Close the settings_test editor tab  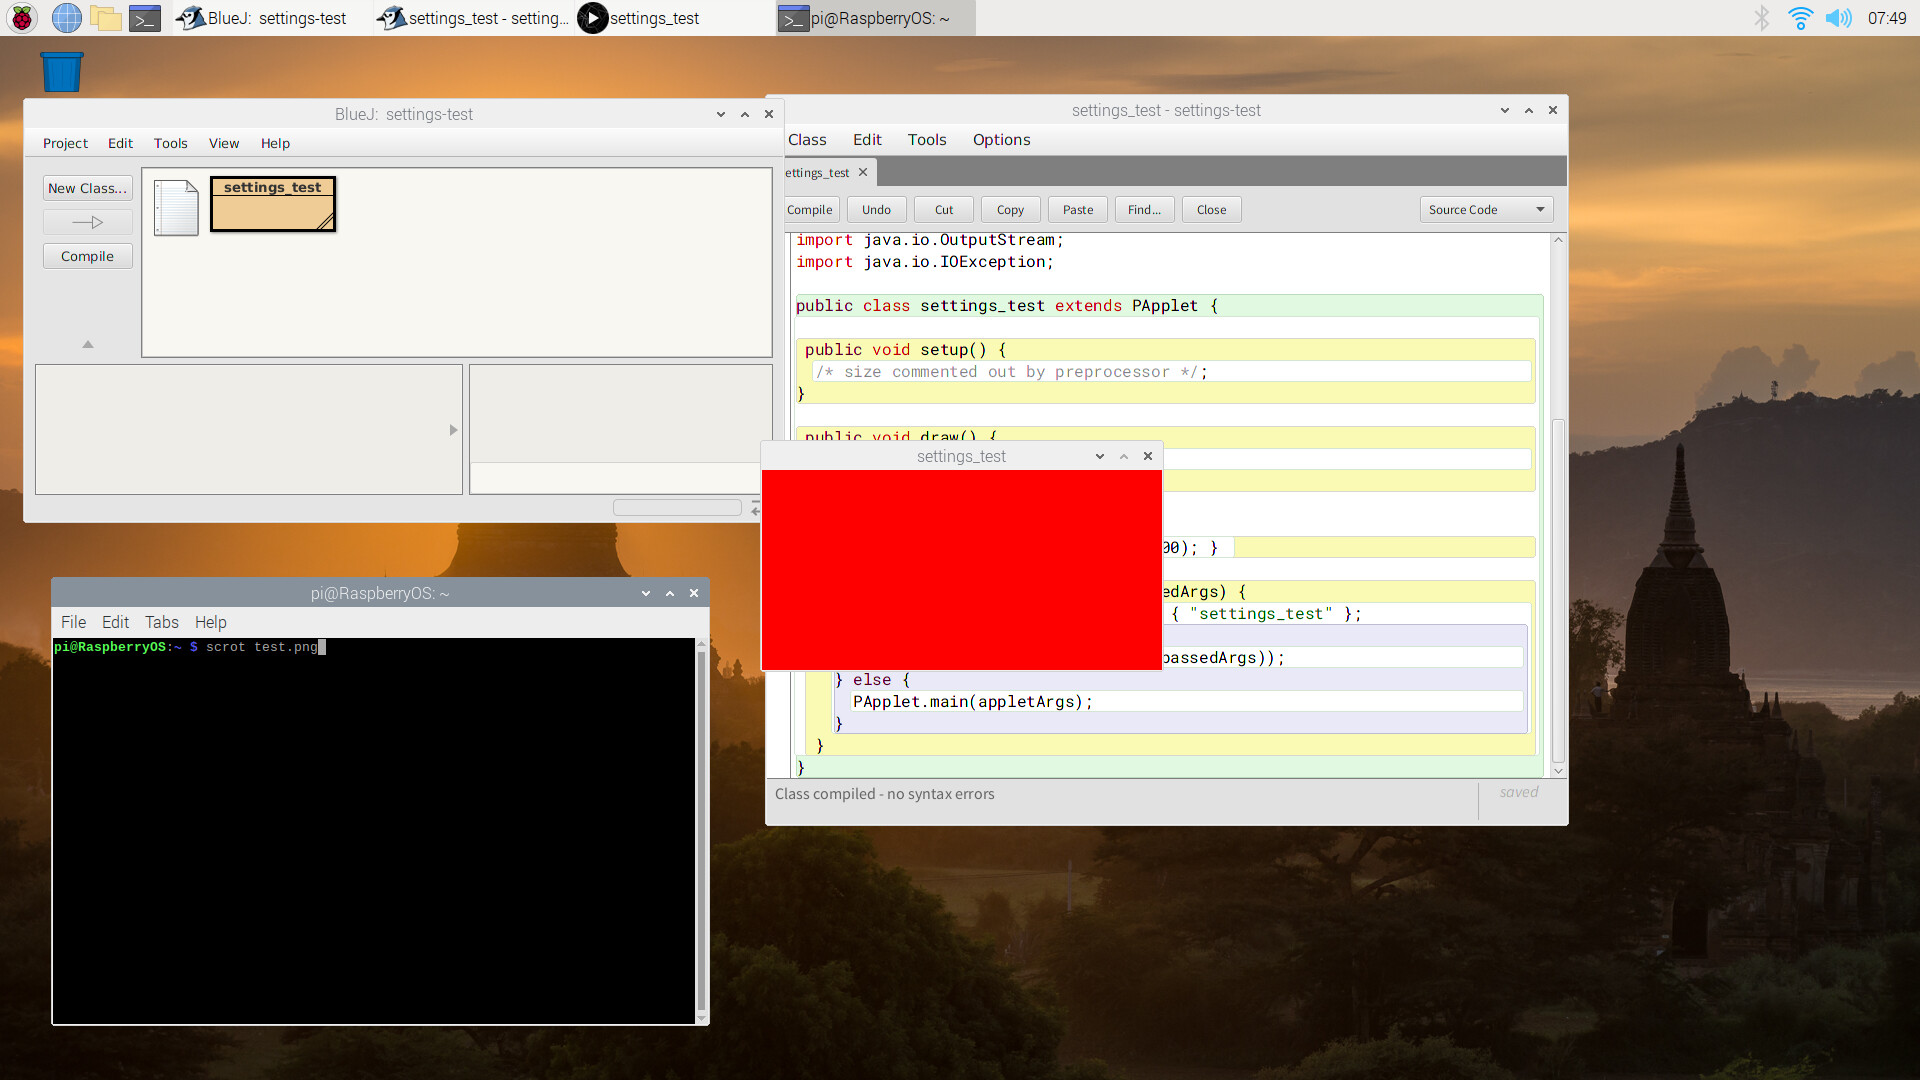click(x=863, y=172)
